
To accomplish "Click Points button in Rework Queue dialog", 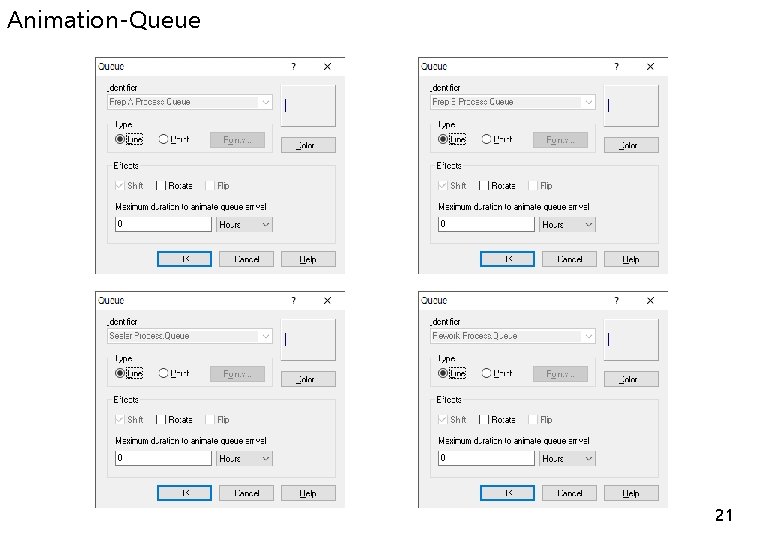I will pyautogui.click(x=560, y=374).
